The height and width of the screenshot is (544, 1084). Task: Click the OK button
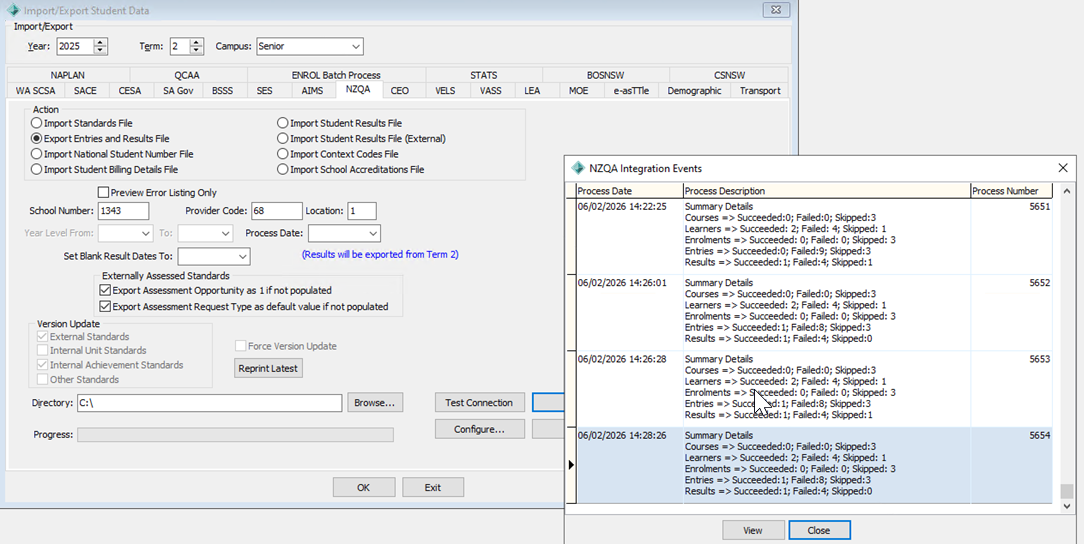(364, 487)
